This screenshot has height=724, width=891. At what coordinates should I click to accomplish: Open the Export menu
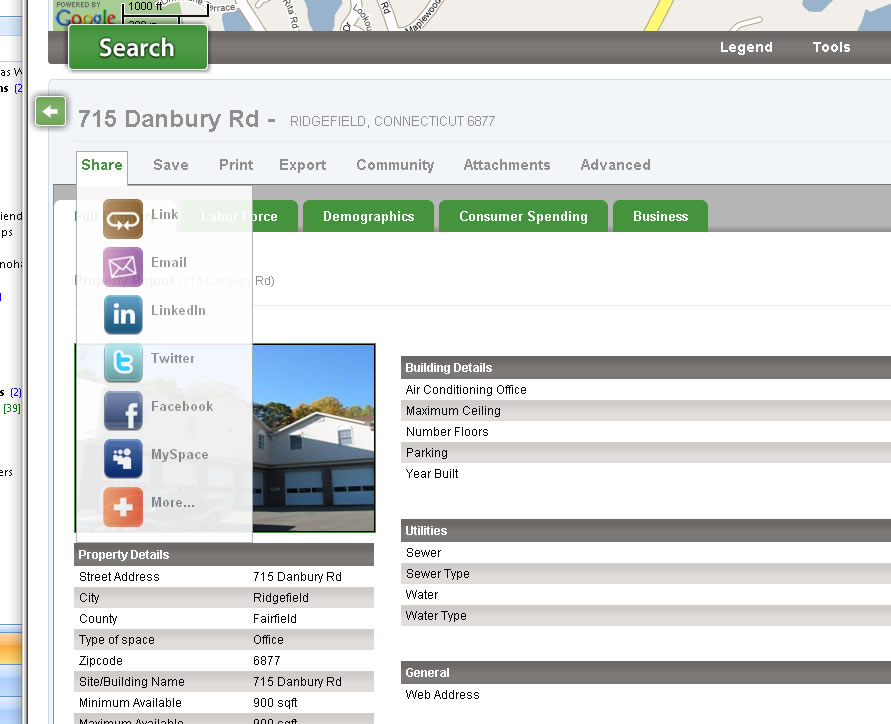(302, 165)
